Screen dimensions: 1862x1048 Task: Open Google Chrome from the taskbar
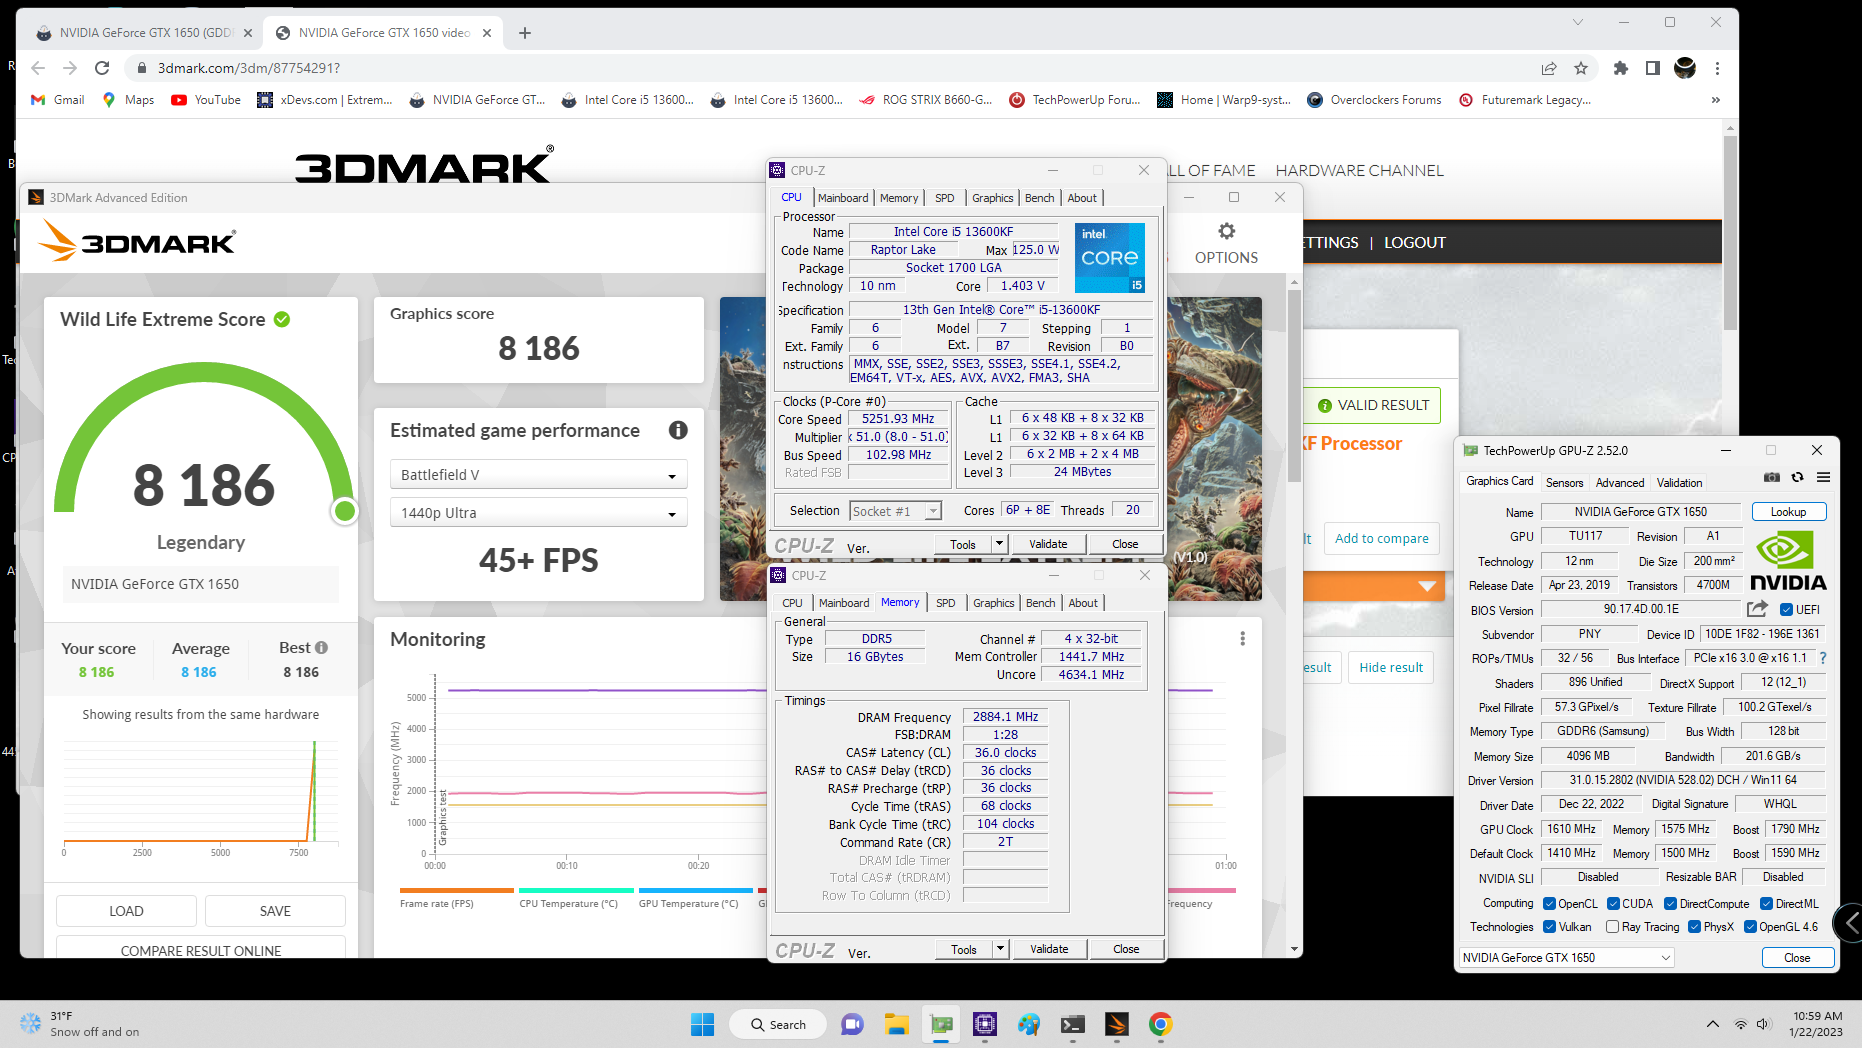click(1160, 1024)
